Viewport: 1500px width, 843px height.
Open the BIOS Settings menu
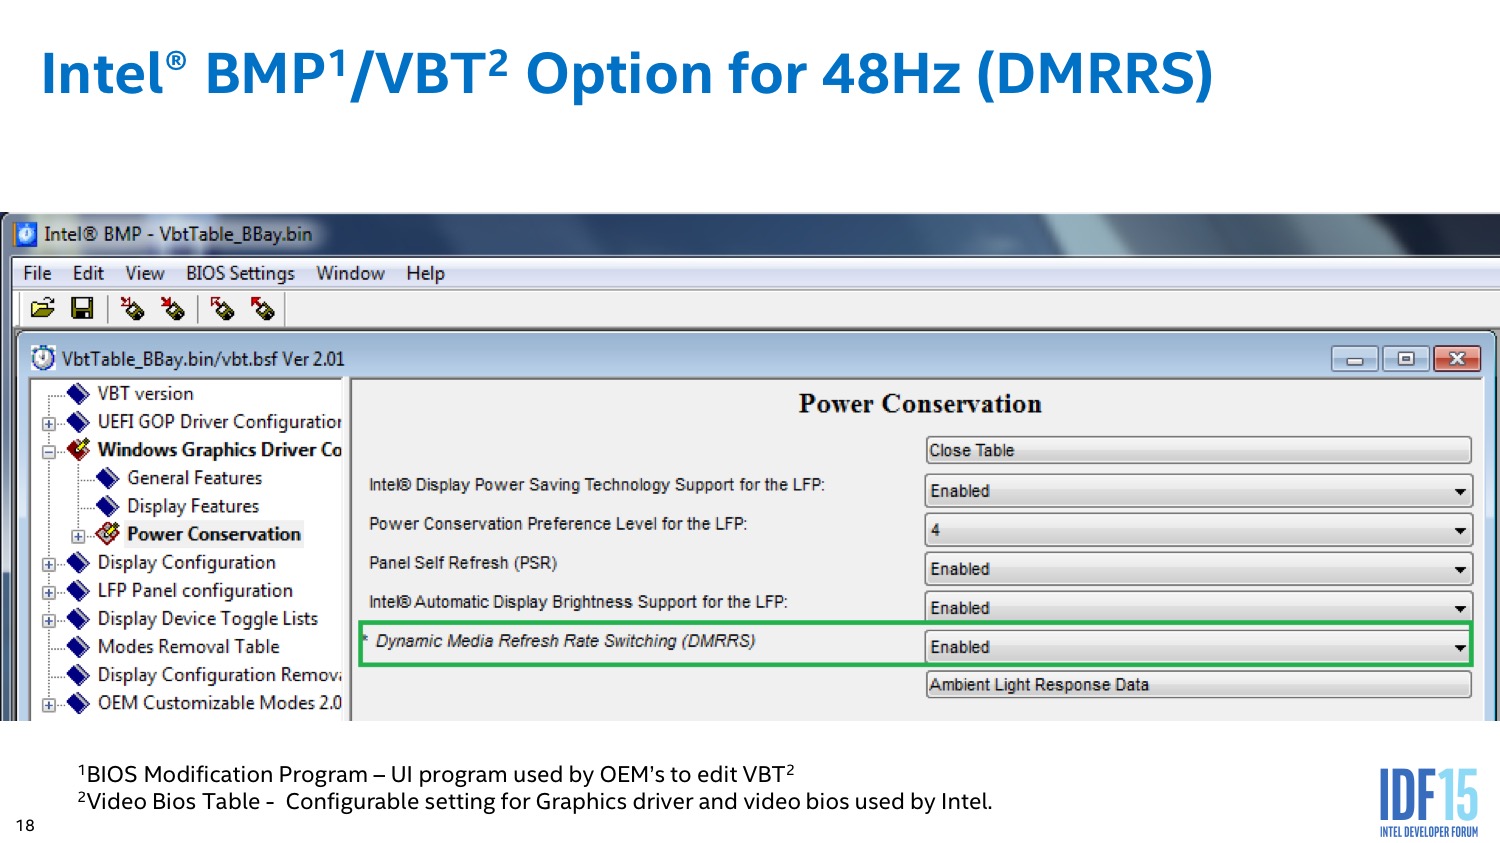(x=240, y=273)
